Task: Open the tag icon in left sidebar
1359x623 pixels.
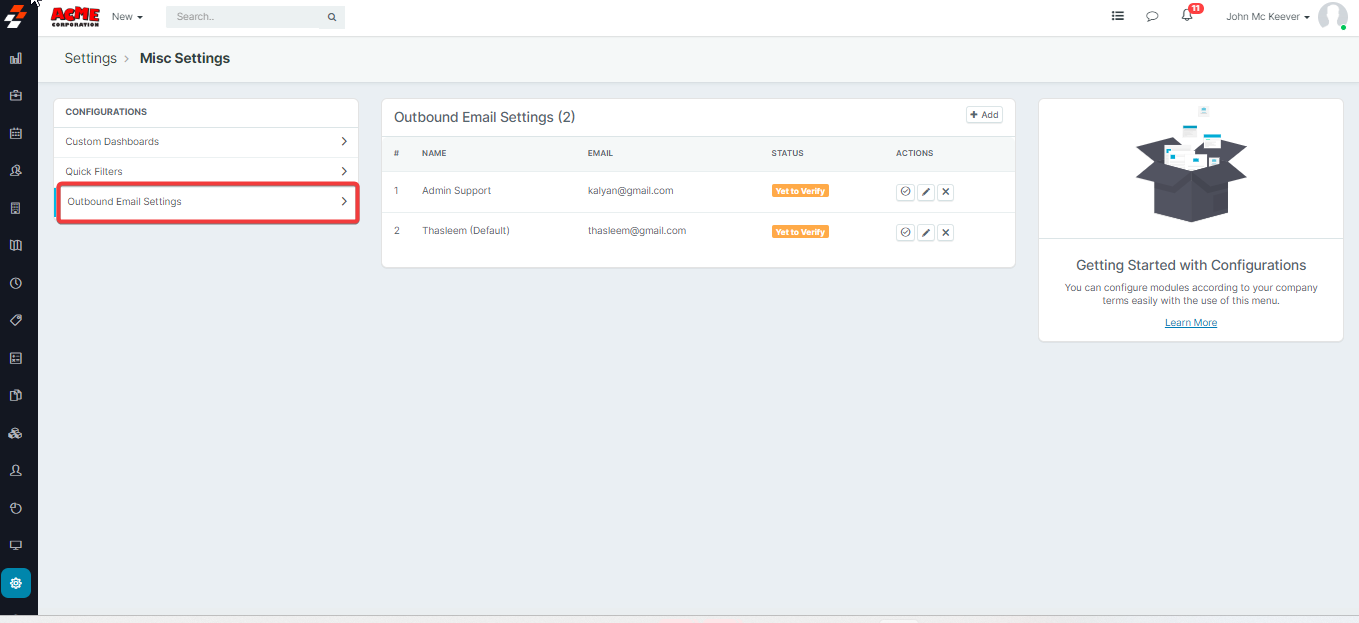Action: pos(16,320)
